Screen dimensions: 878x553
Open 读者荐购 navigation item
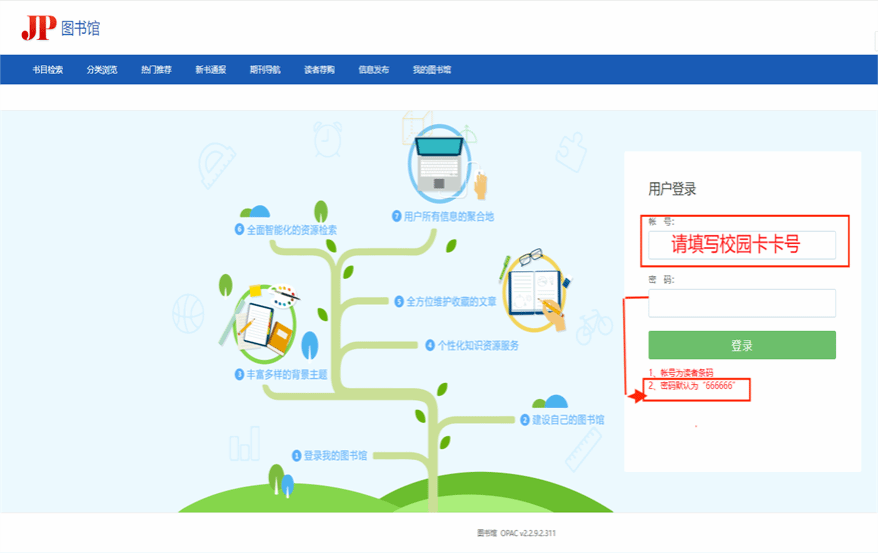(x=319, y=70)
